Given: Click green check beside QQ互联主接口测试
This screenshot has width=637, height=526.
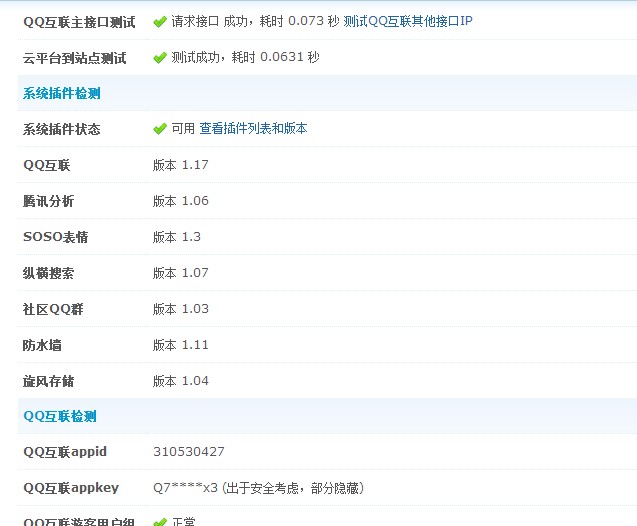Looking at the screenshot, I should coord(160,22).
